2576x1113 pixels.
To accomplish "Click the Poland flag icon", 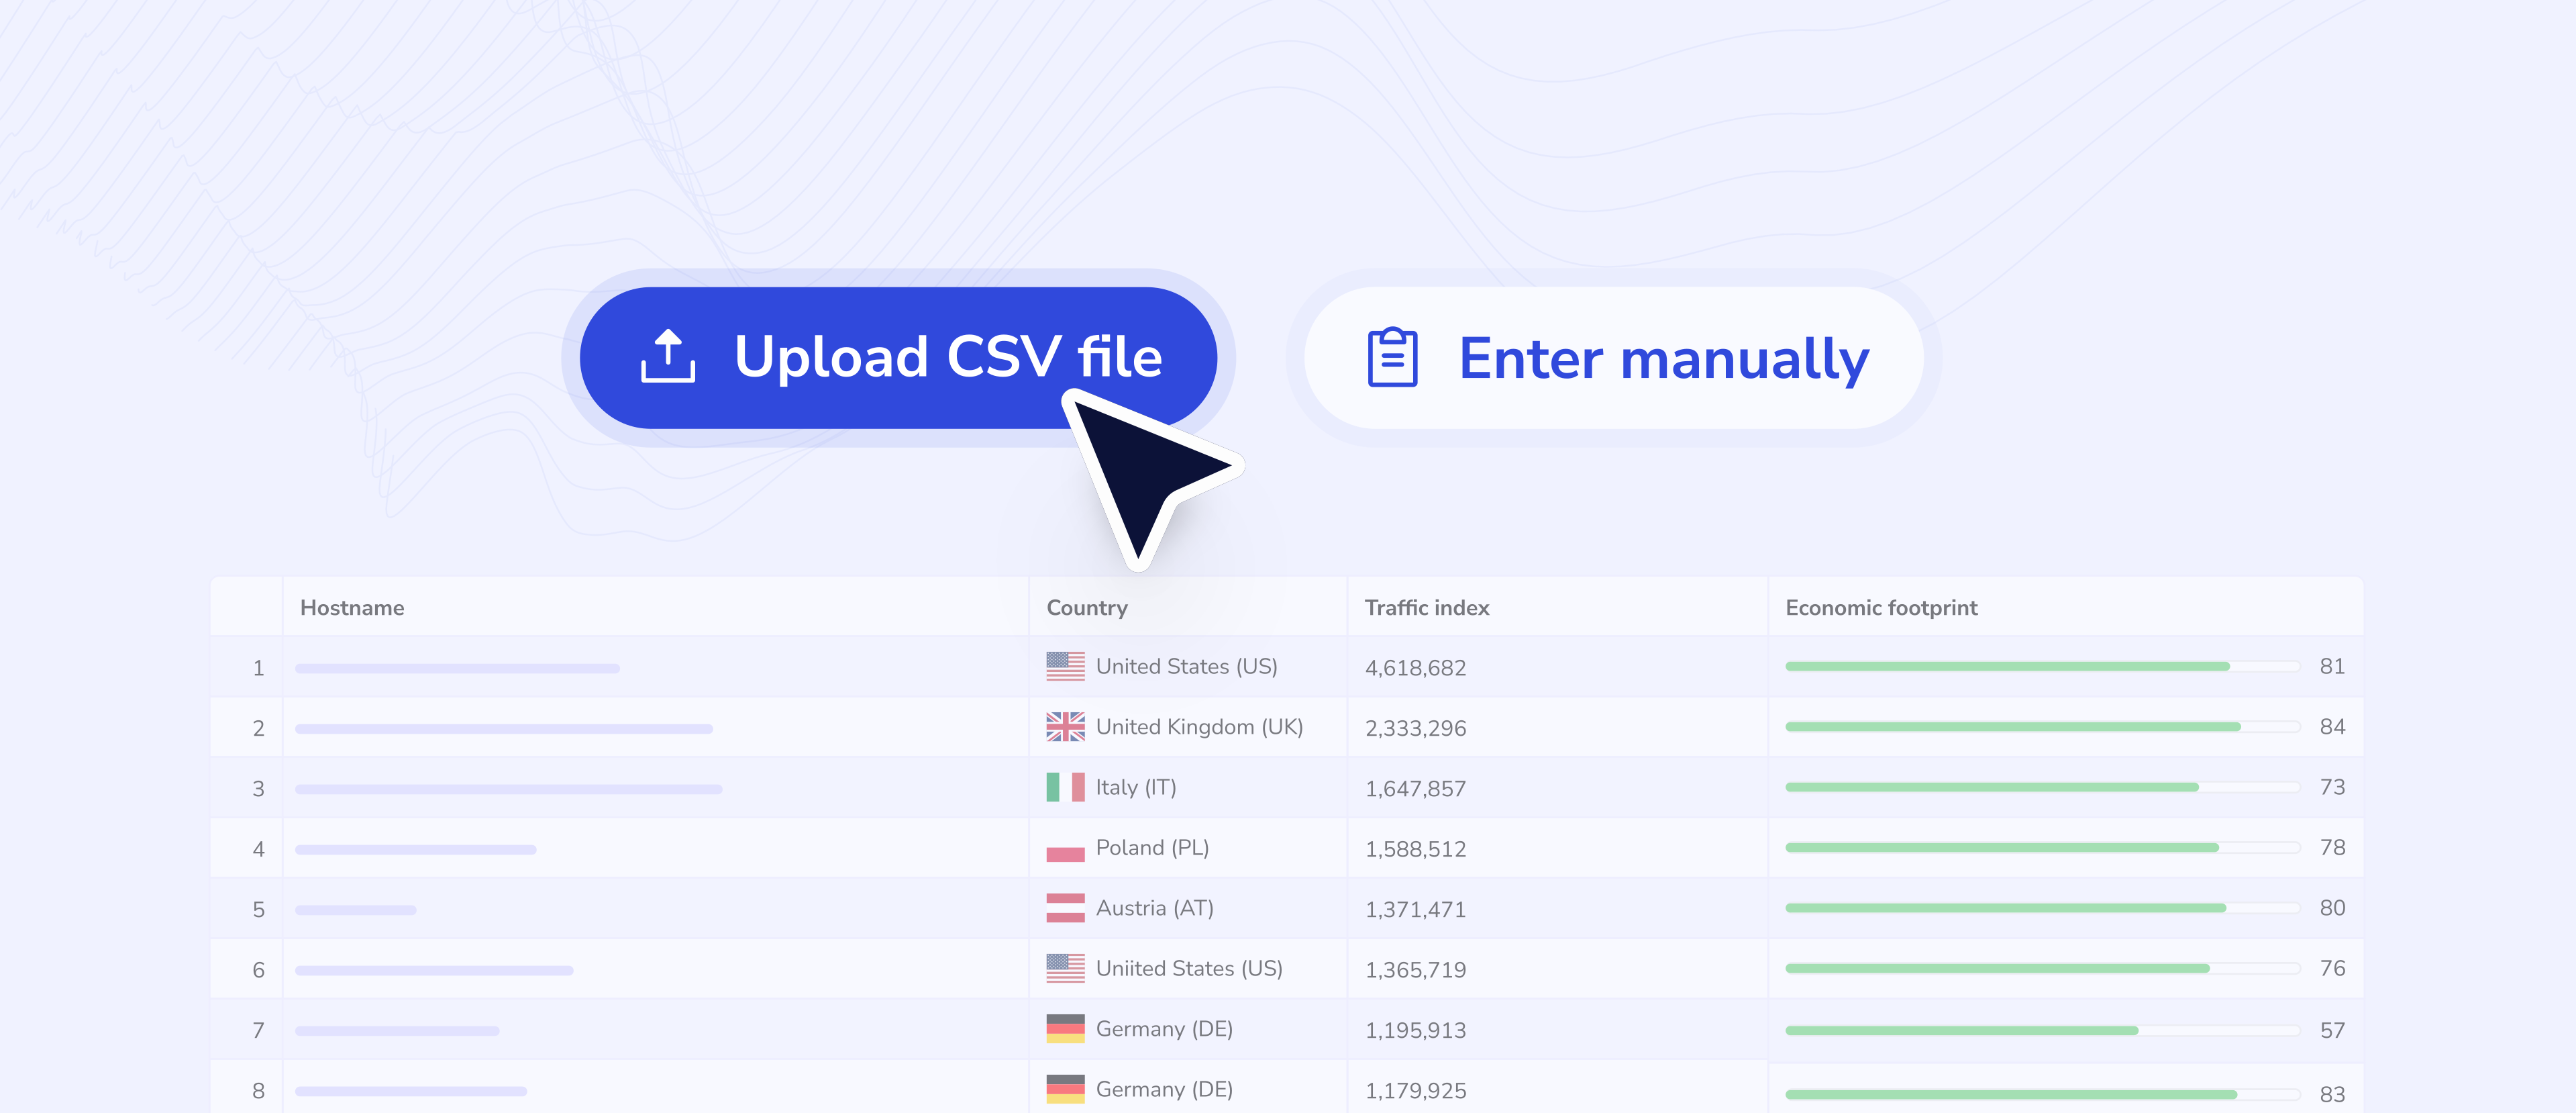I will (1065, 848).
